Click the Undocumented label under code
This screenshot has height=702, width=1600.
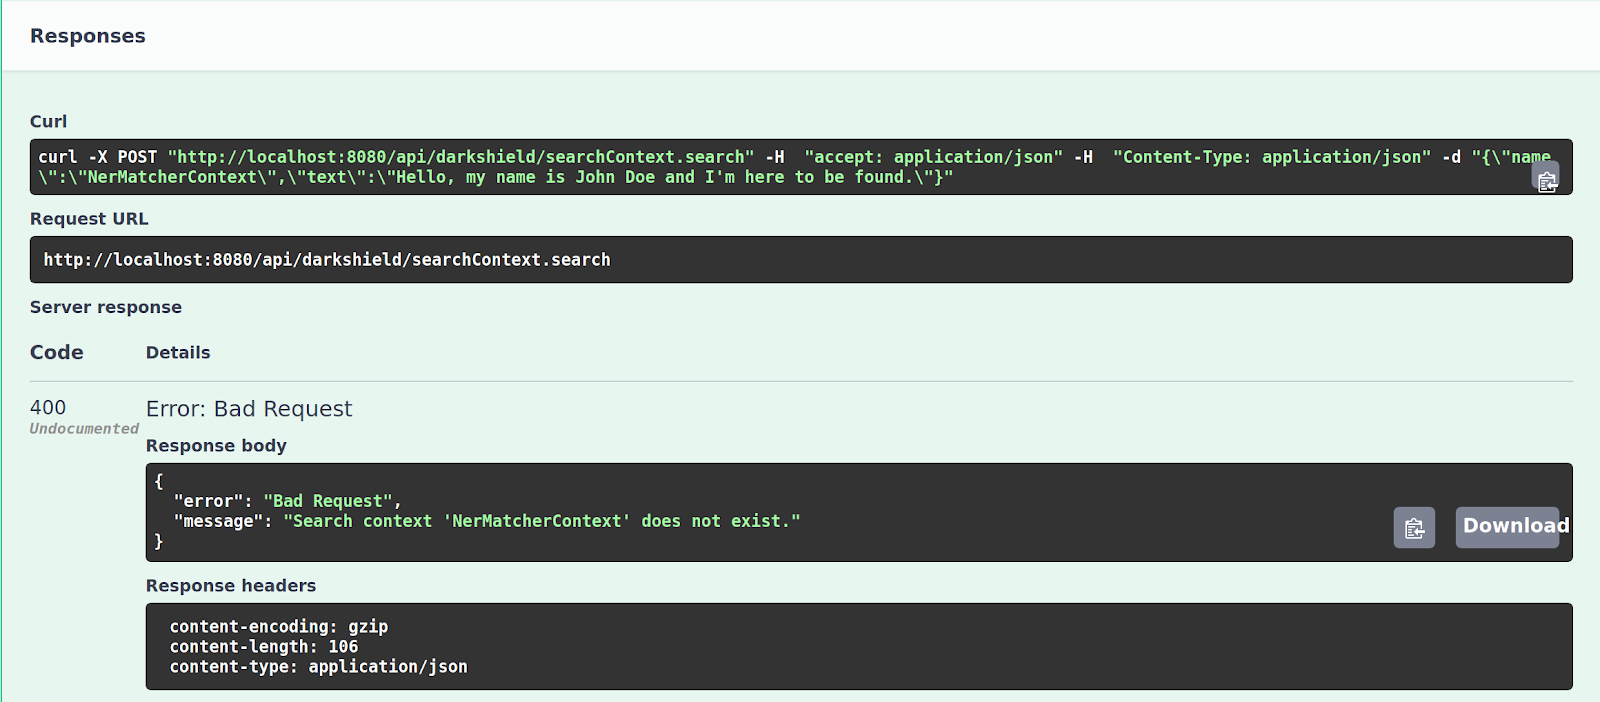(84, 429)
